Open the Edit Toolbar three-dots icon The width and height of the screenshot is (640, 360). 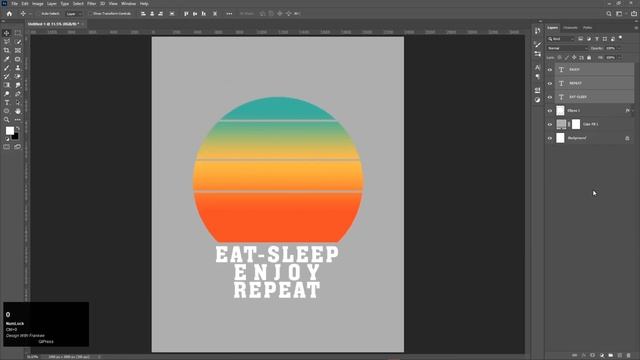pyautogui.click(x=18, y=120)
